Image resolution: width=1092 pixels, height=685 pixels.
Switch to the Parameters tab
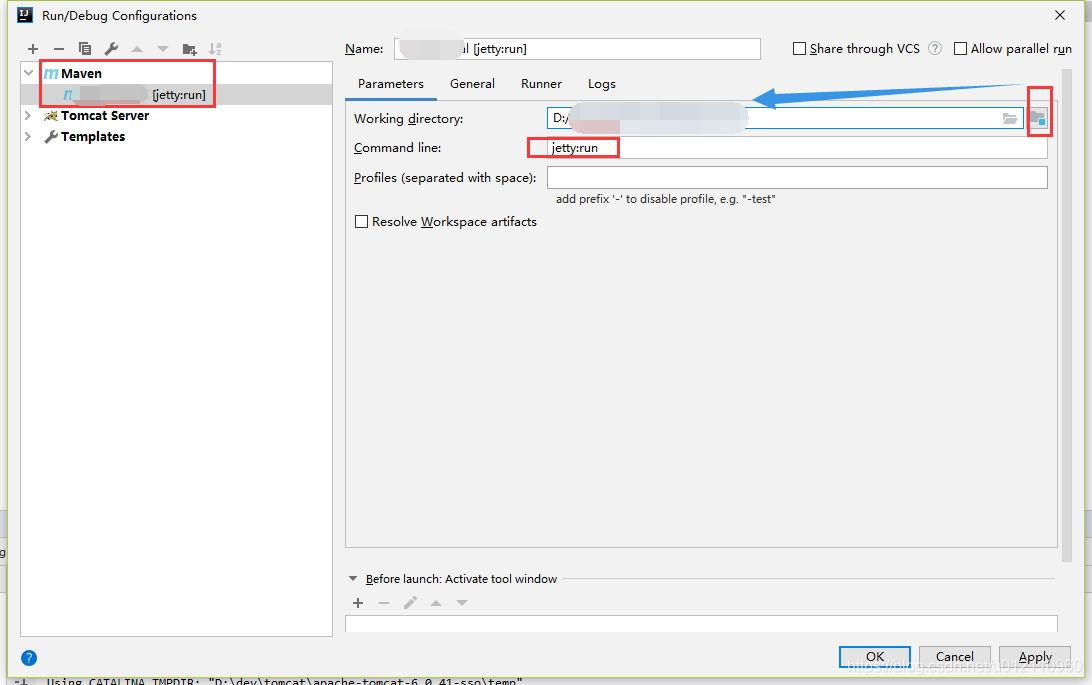click(391, 84)
